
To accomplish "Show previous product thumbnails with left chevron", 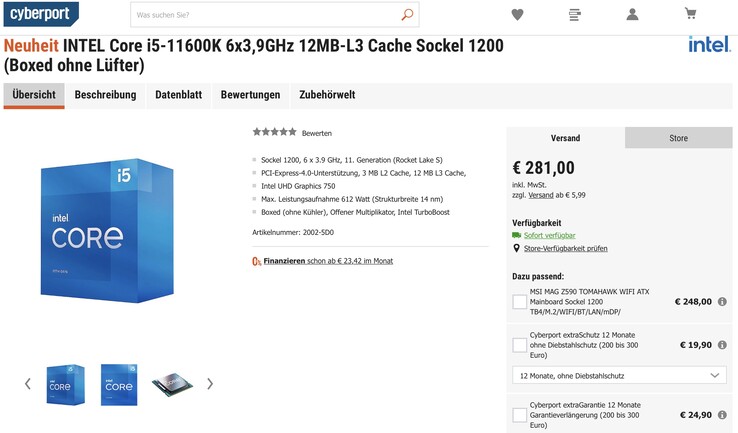I will (x=28, y=384).
